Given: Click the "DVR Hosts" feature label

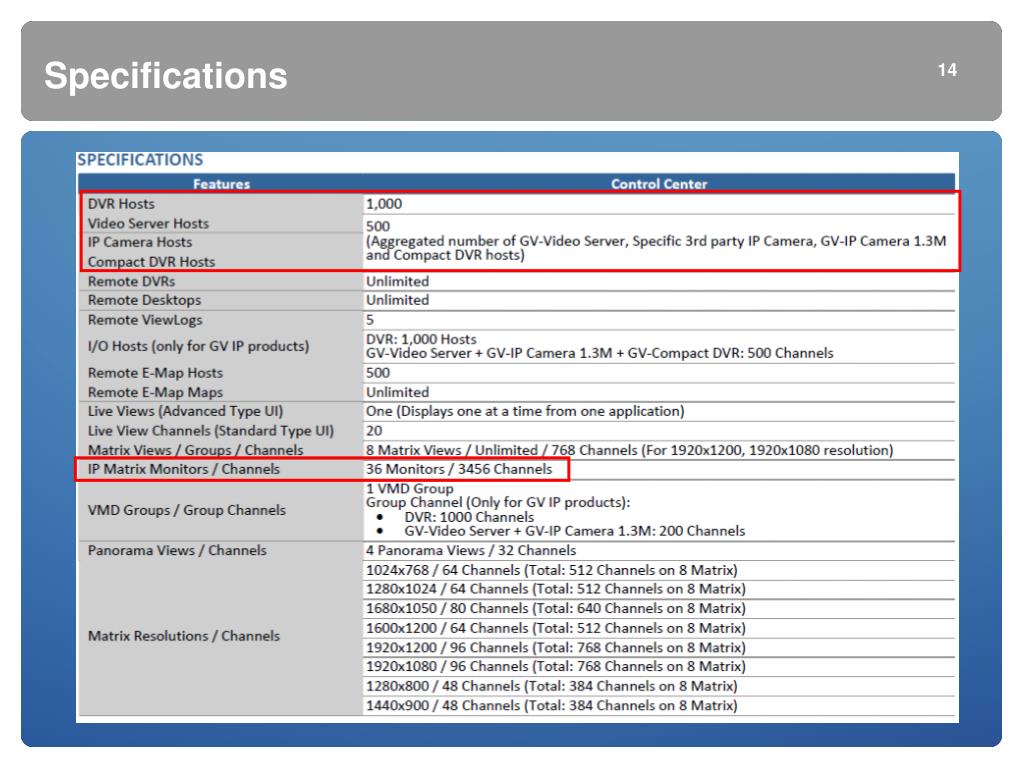Looking at the screenshot, I should pyautogui.click(x=121, y=204).
